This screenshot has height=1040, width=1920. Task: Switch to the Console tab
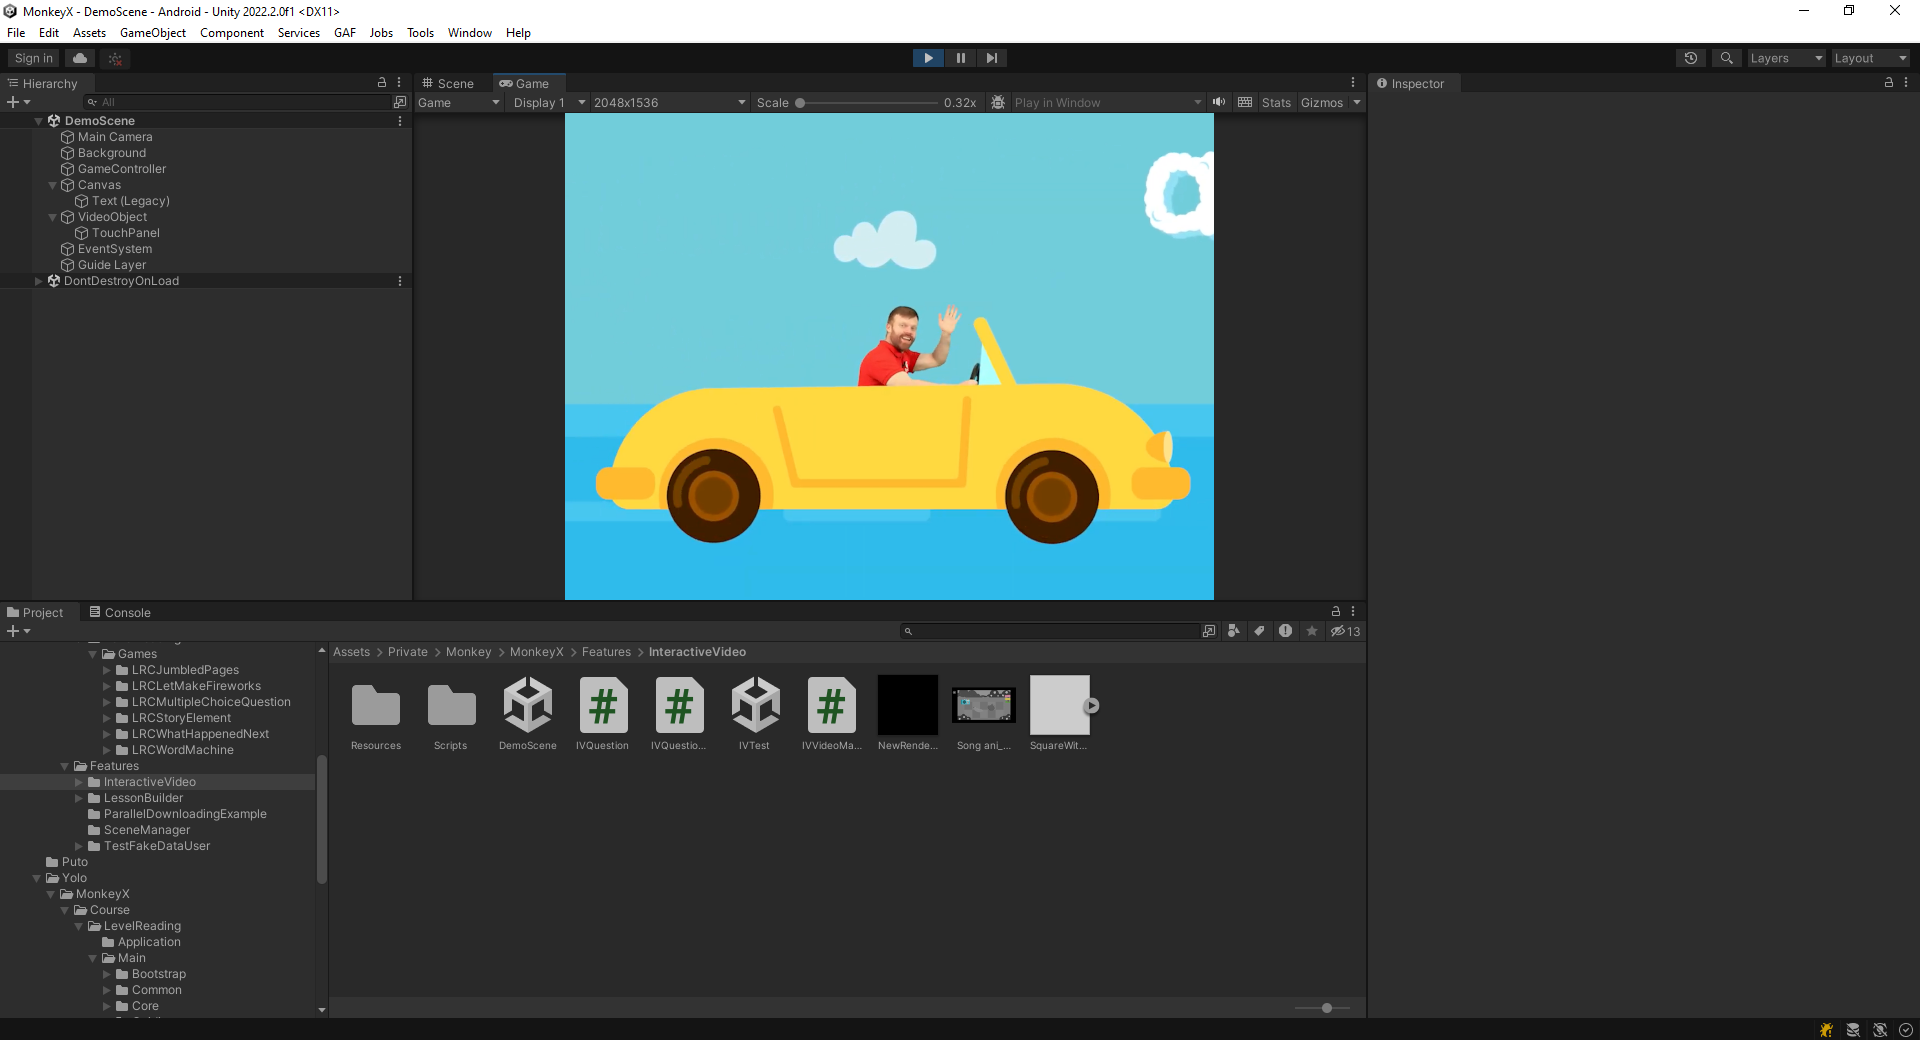click(120, 612)
